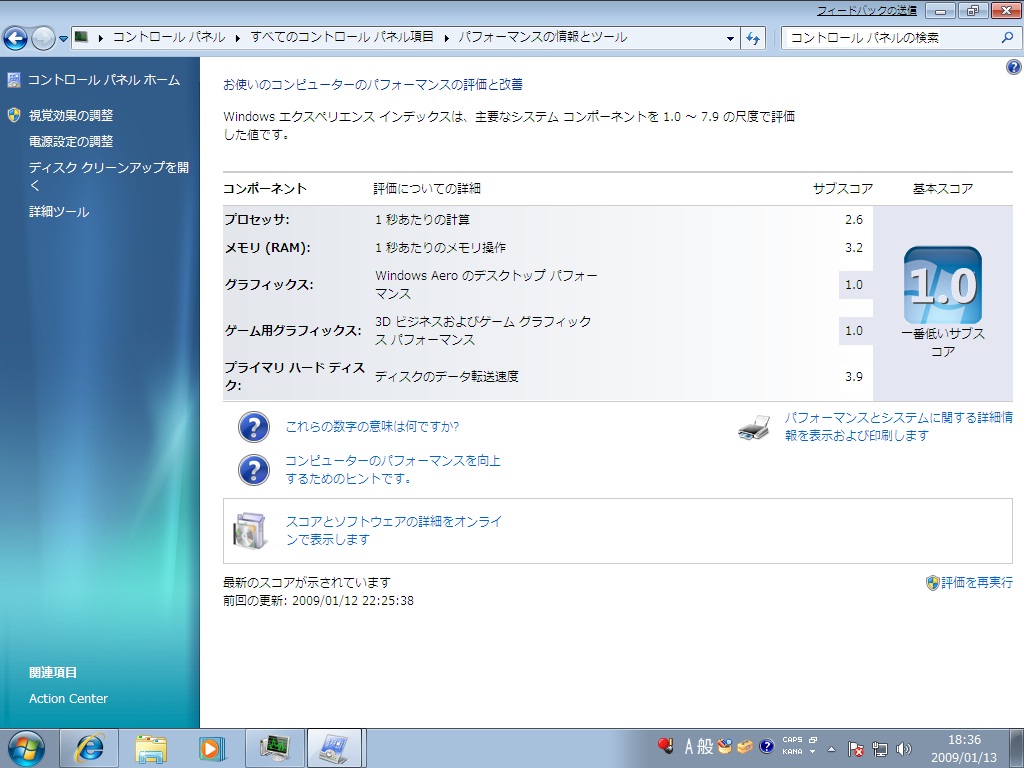Open the blue help question mark icon
Screen dimensions: 1024x768
[1014, 67]
